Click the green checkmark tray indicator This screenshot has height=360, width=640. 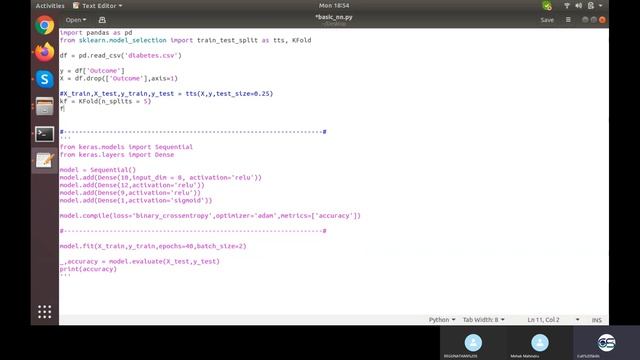(547, 6)
